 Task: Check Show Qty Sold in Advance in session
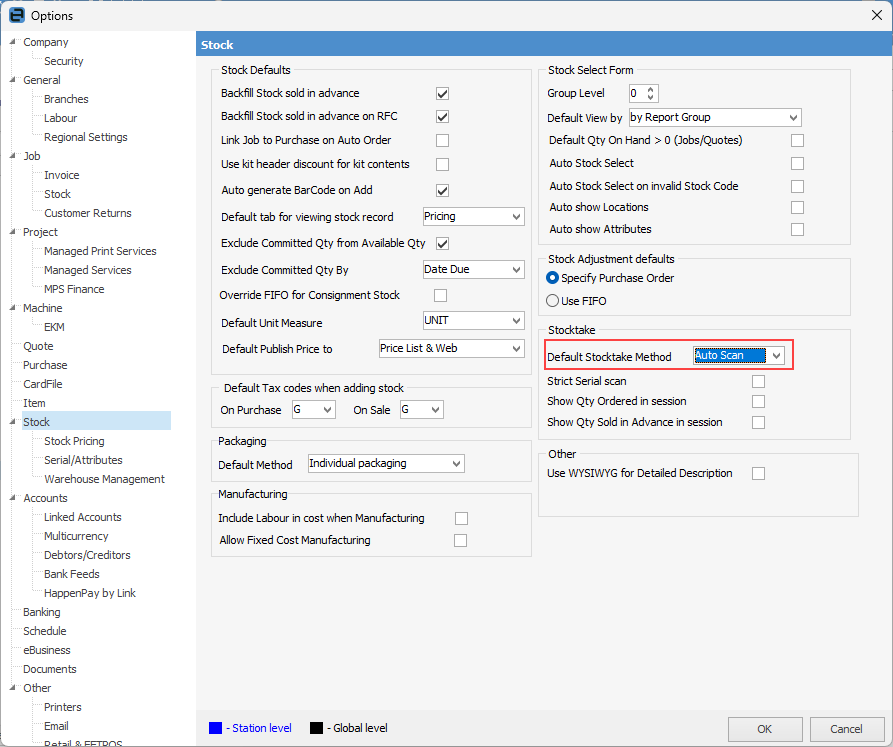pyautogui.click(x=758, y=422)
